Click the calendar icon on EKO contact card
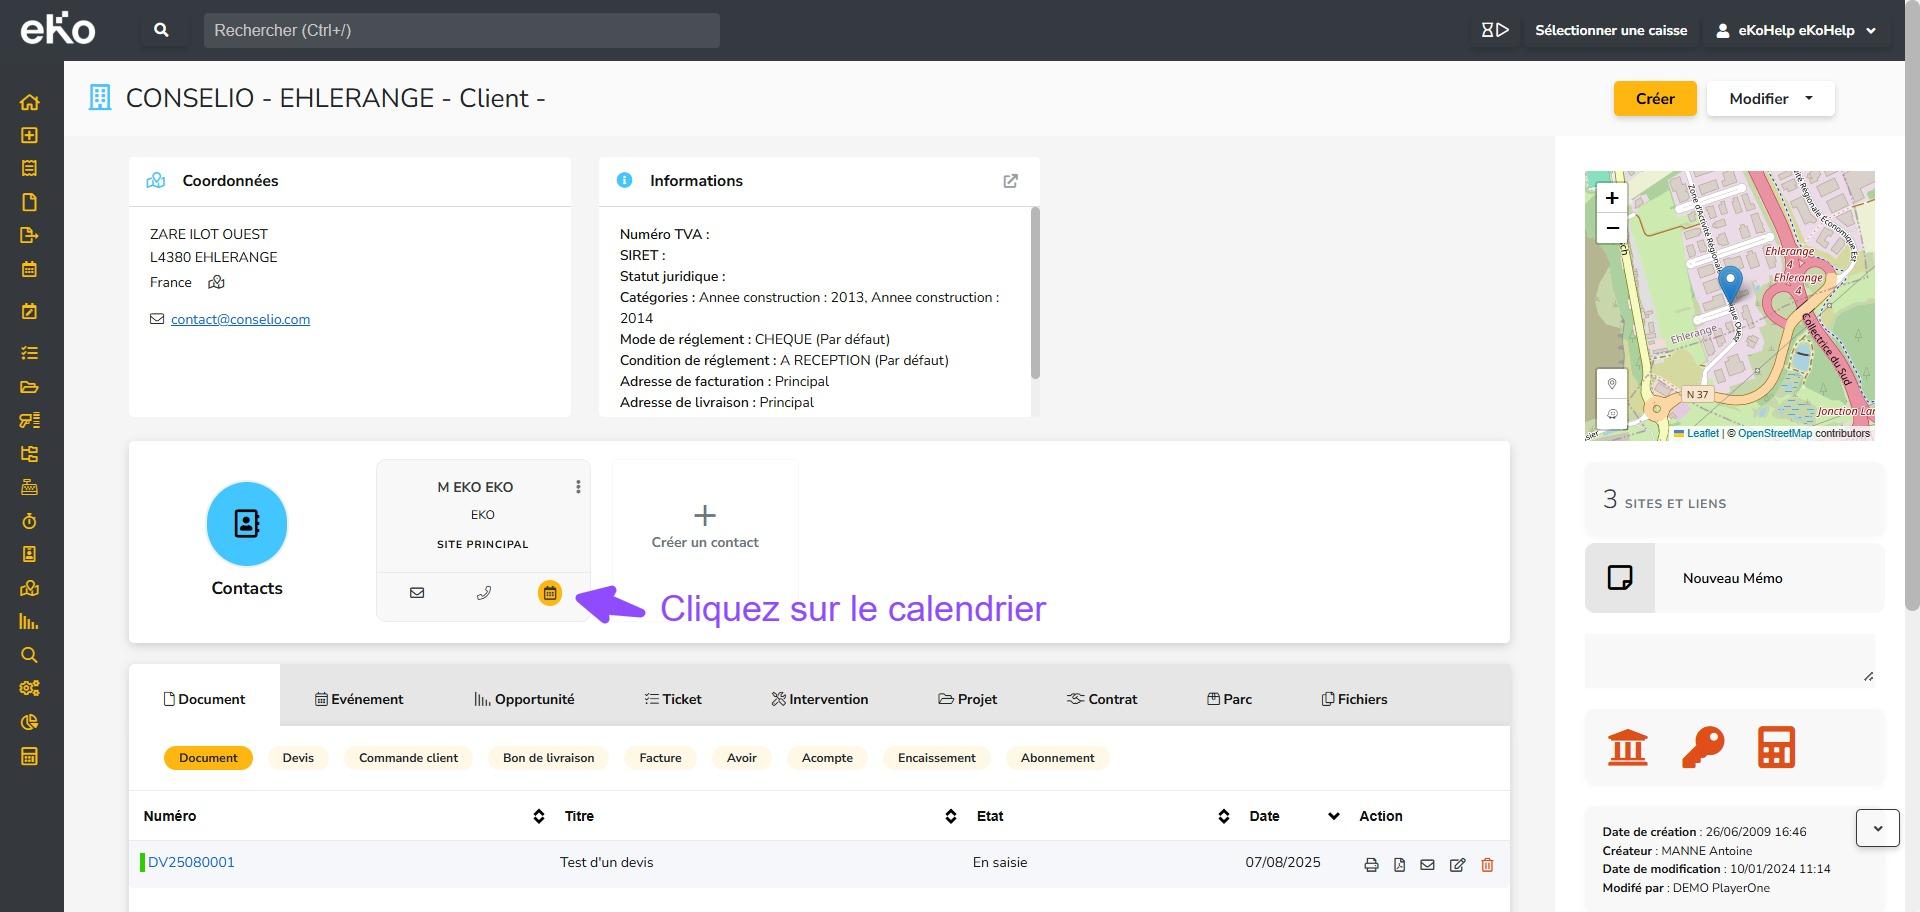This screenshot has height=912, width=1920. point(549,593)
